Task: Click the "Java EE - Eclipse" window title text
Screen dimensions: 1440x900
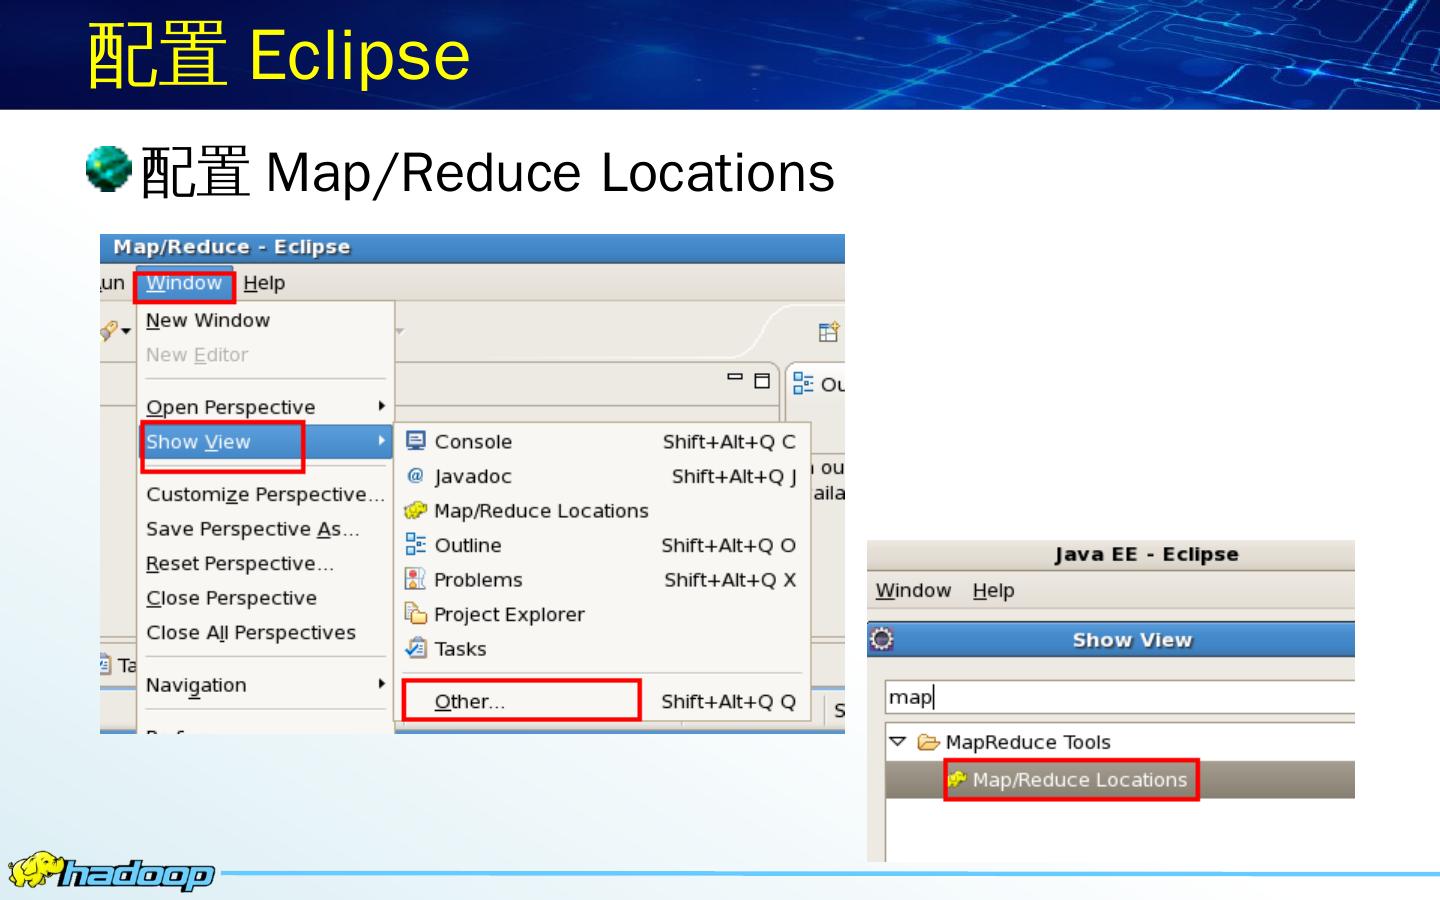Action: pos(1146,554)
